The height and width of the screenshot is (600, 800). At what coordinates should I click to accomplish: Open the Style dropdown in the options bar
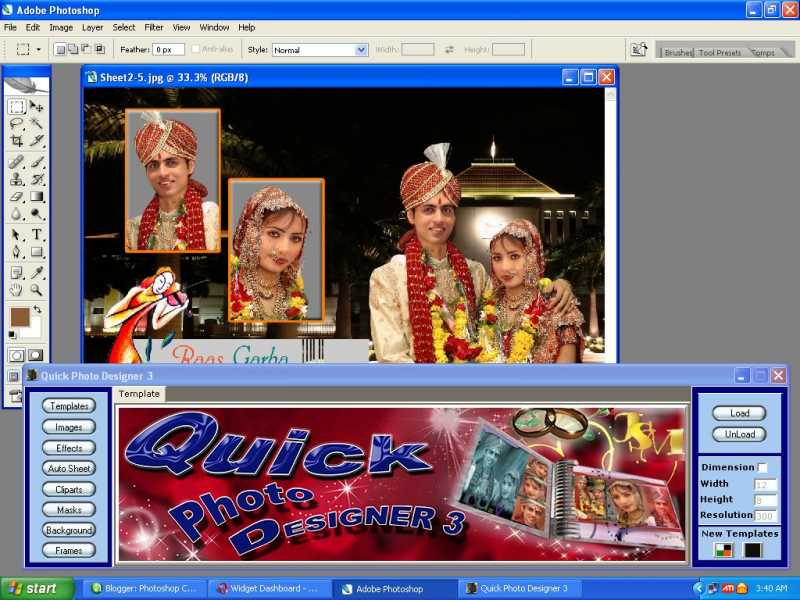[360, 49]
